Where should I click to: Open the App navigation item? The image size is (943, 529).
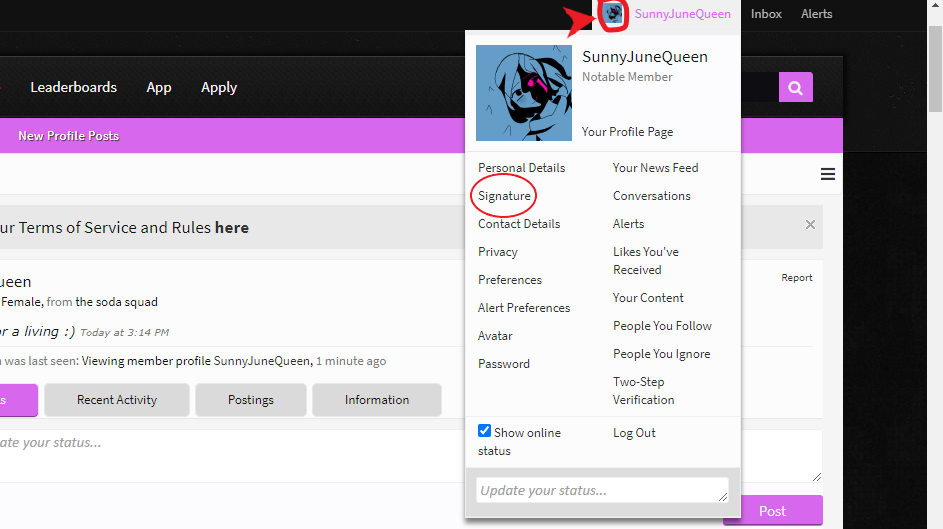click(159, 88)
